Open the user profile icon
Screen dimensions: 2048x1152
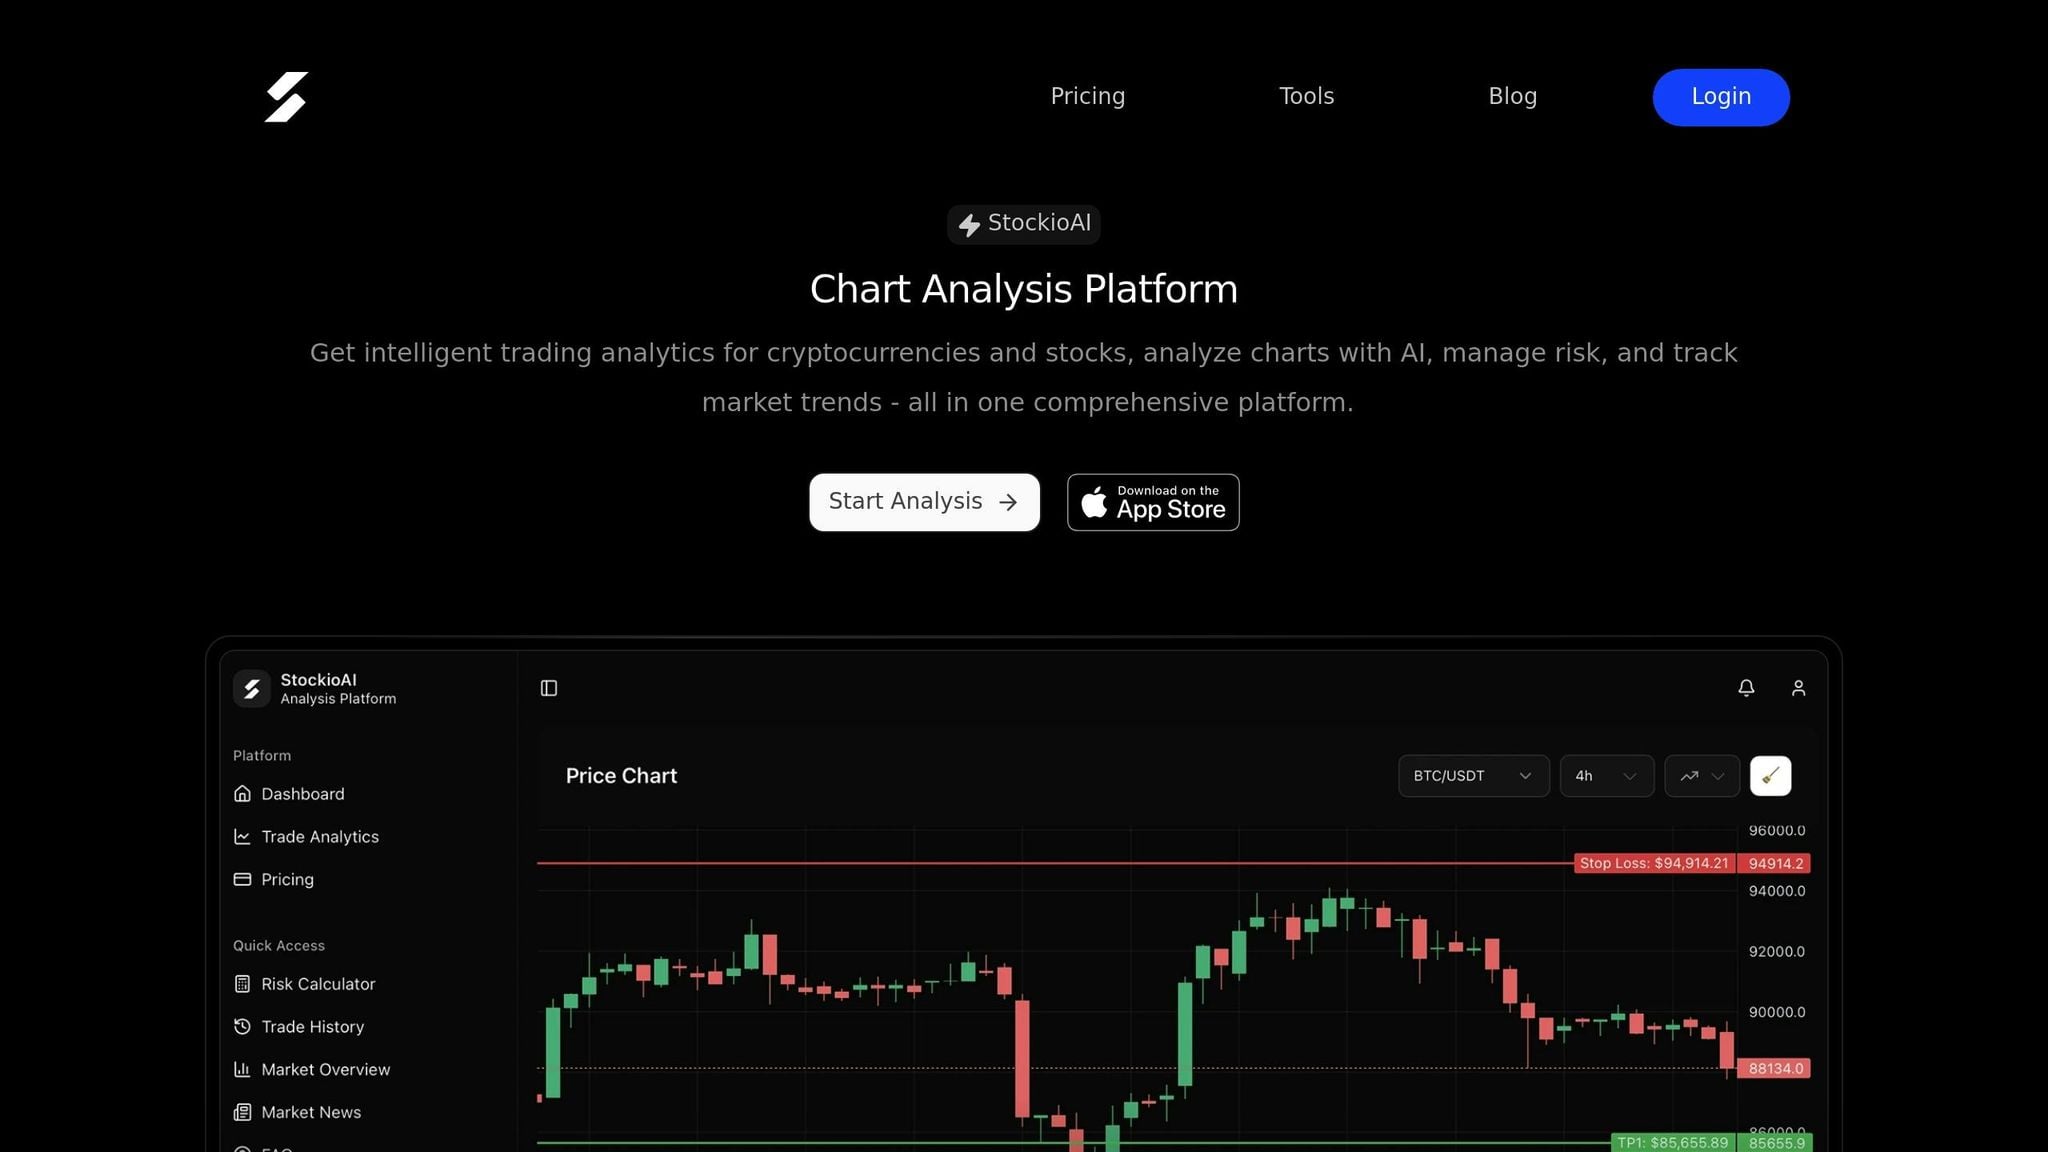pyautogui.click(x=1798, y=688)
